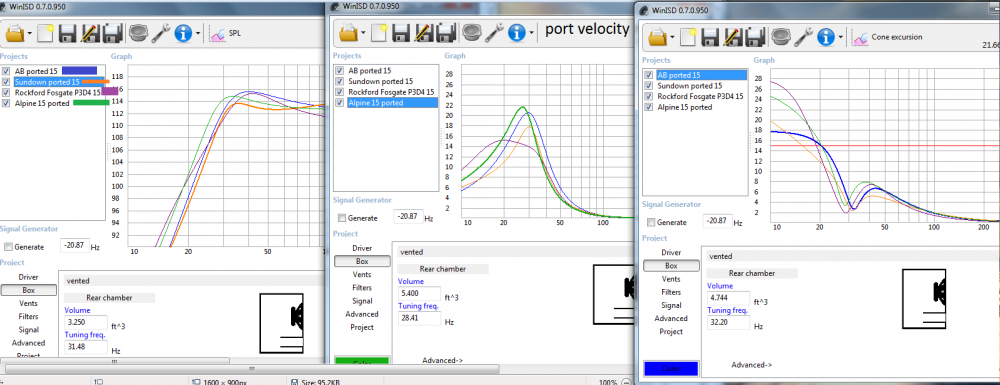The height and width of the screenshot is (385, 1000).
Task: Enable Generate checkbox in Cone excursion window
Action: tap(651, 222)
